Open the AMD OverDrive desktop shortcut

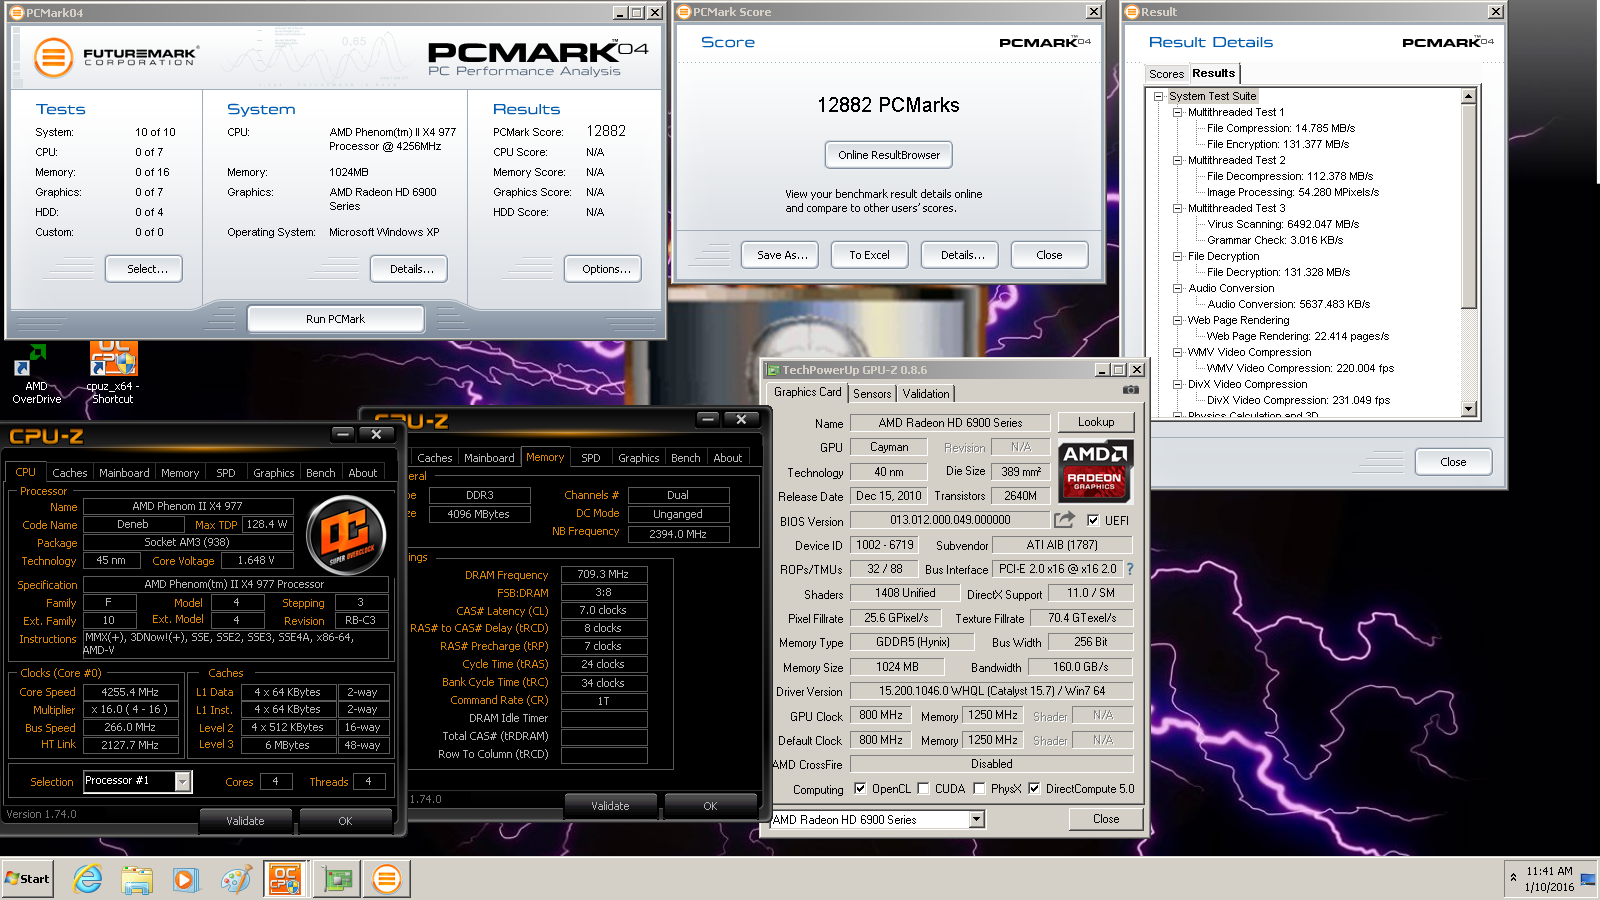tap(36, 373)
